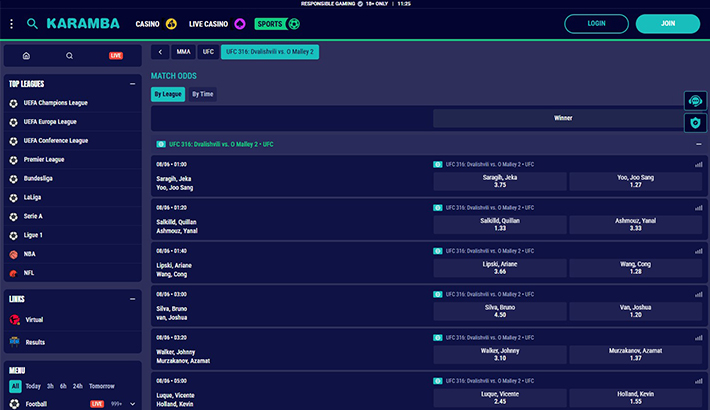Screen dimensions: 710x410
Task: Switch match odds to By League
Action: pos(168,94)
